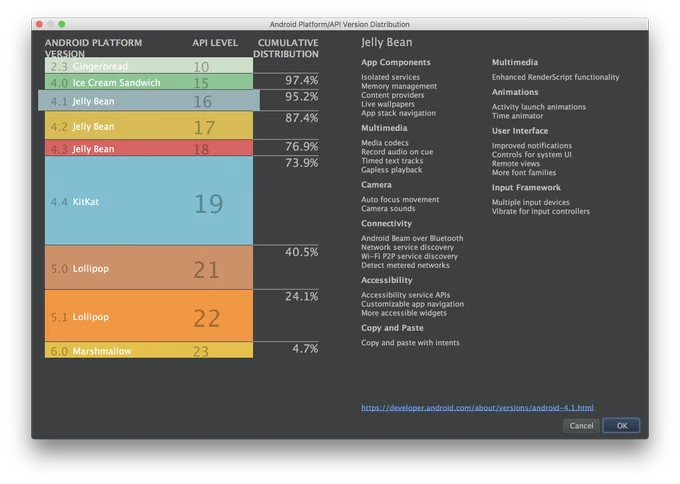The width and height of the screenshot is (680, 484).
Task: Click the 87.4% cumulative distribution value
Action: [301, 118]
